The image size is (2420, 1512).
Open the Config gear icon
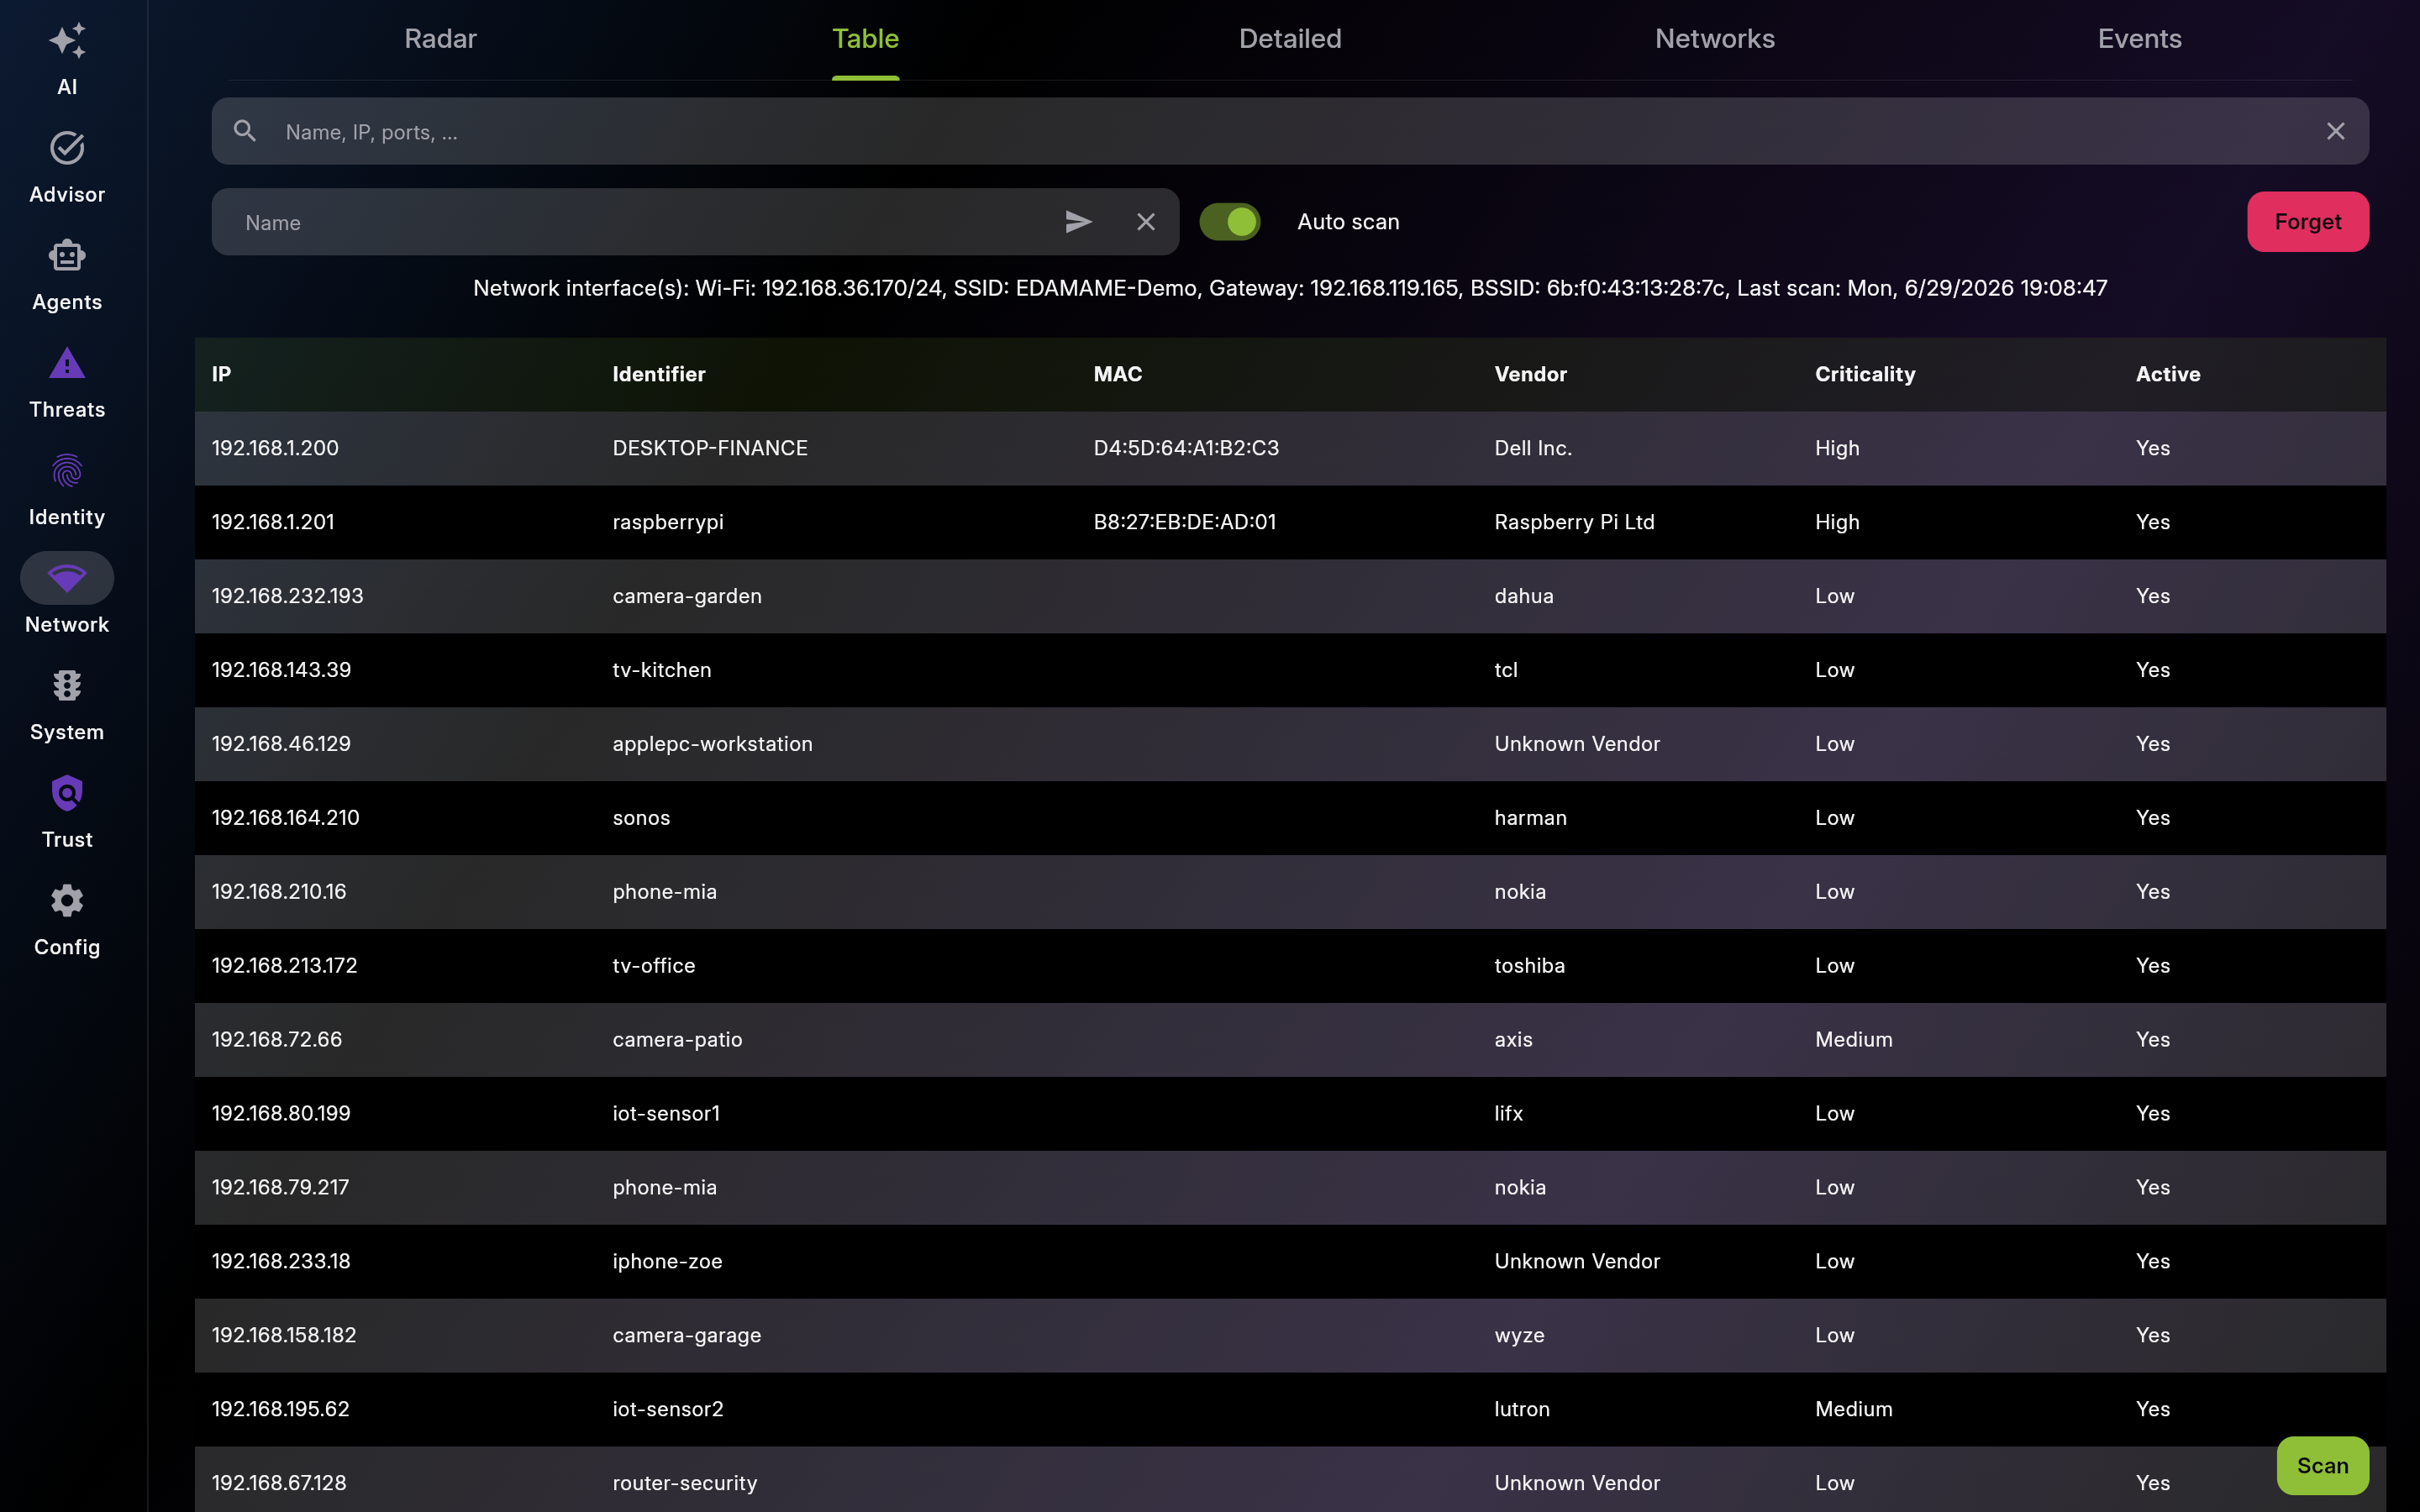pos(67,901)
